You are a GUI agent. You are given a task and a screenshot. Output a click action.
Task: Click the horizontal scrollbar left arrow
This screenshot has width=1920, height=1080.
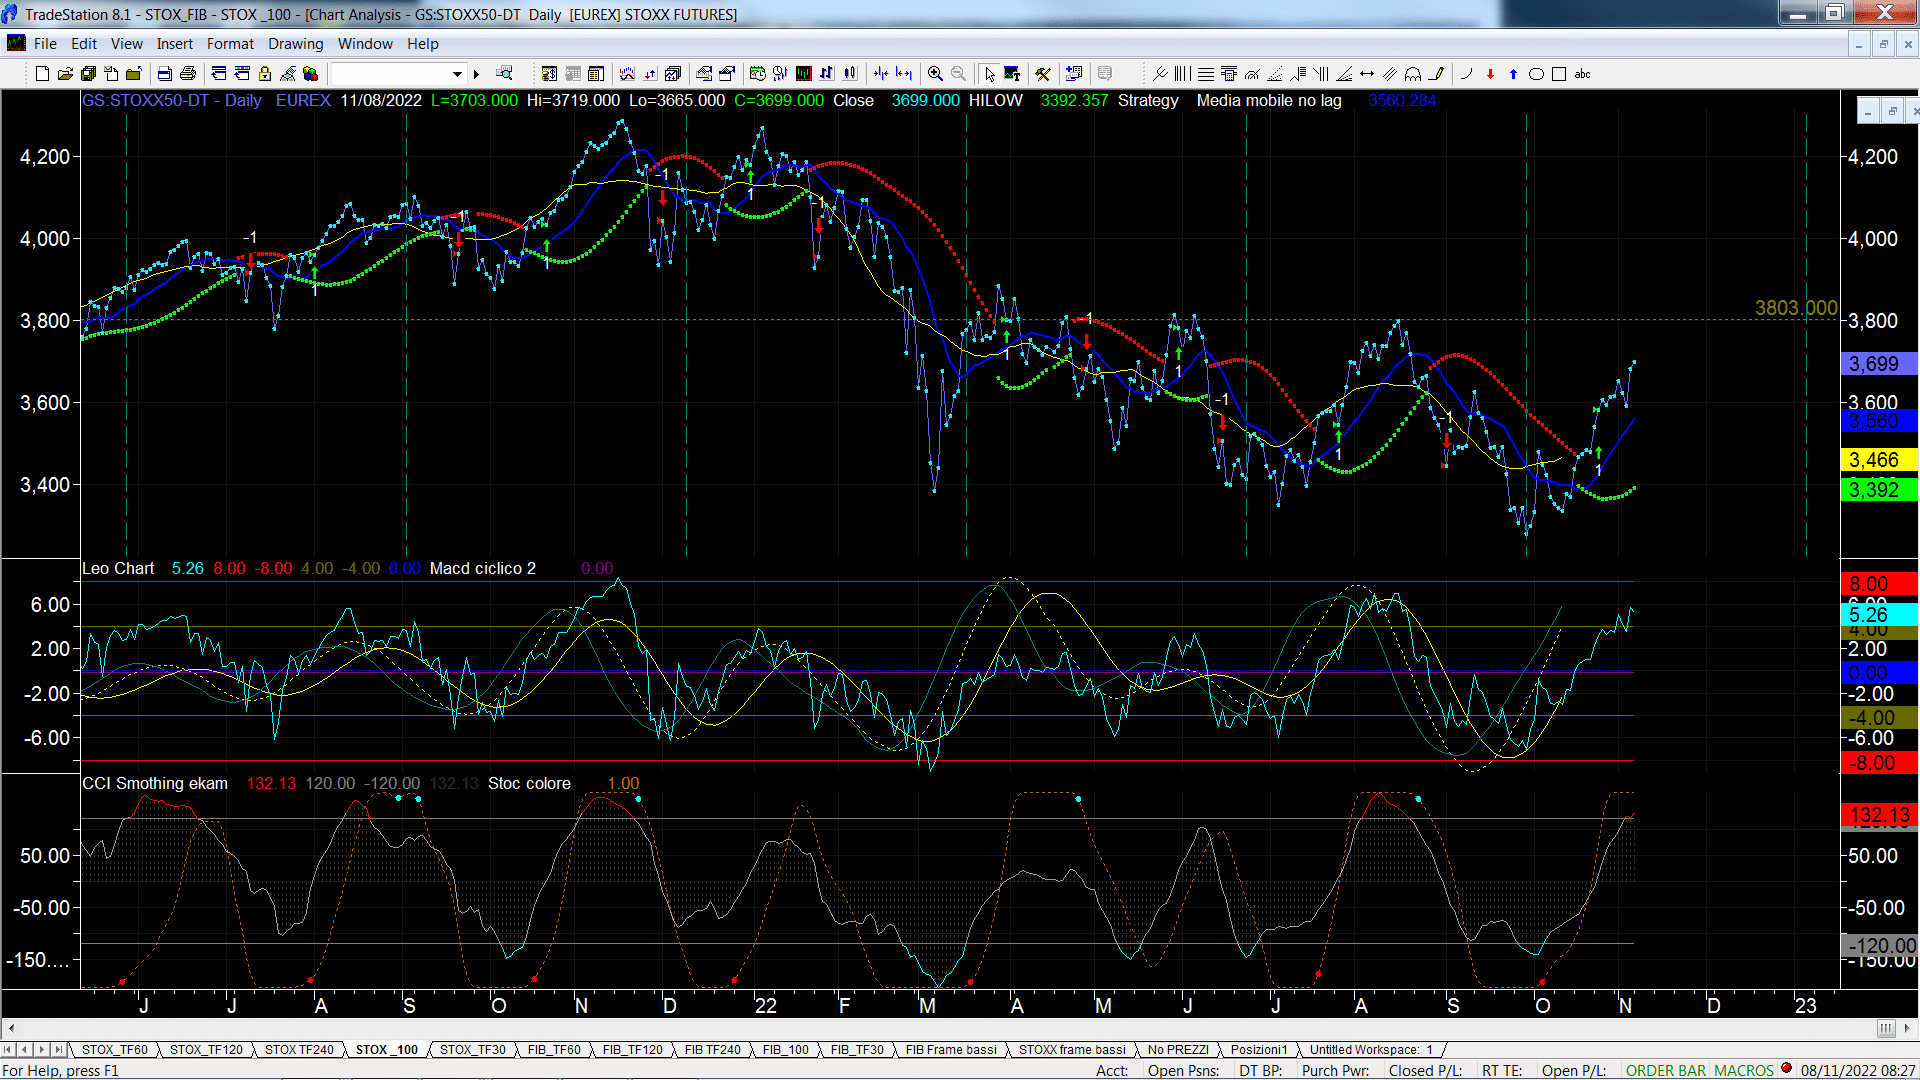[x=11, y=1028]
